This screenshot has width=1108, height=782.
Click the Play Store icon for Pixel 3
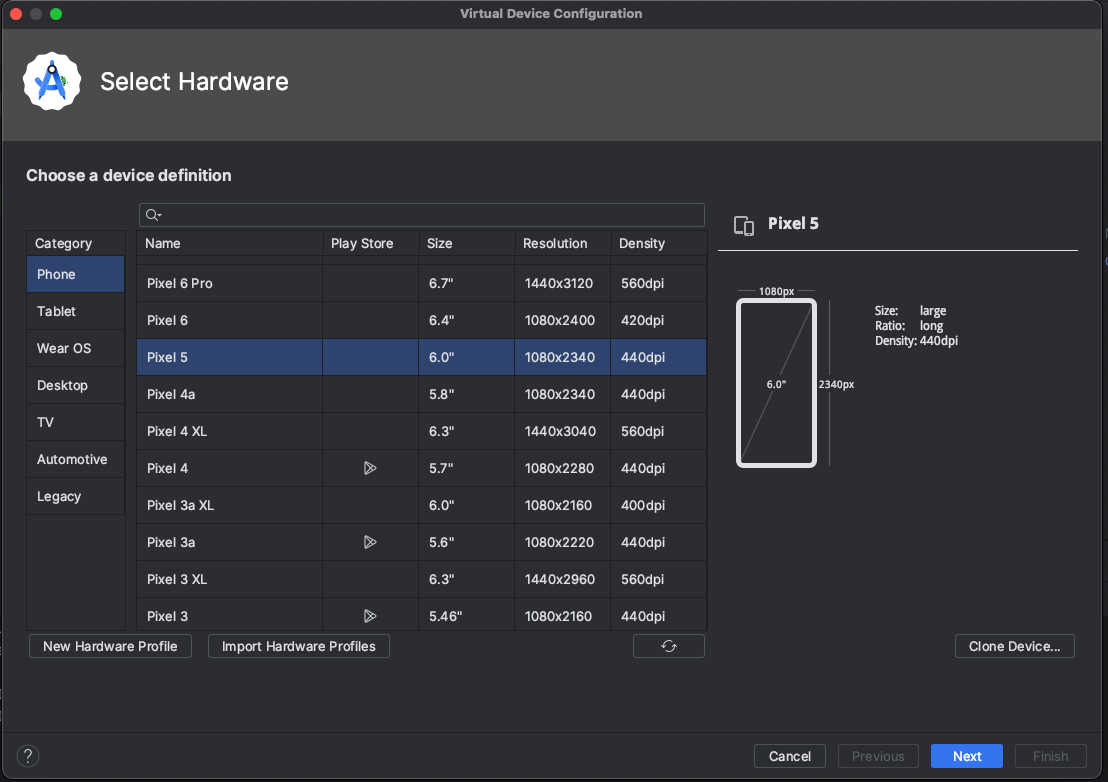pyautogui.click(x=370, y=616)
